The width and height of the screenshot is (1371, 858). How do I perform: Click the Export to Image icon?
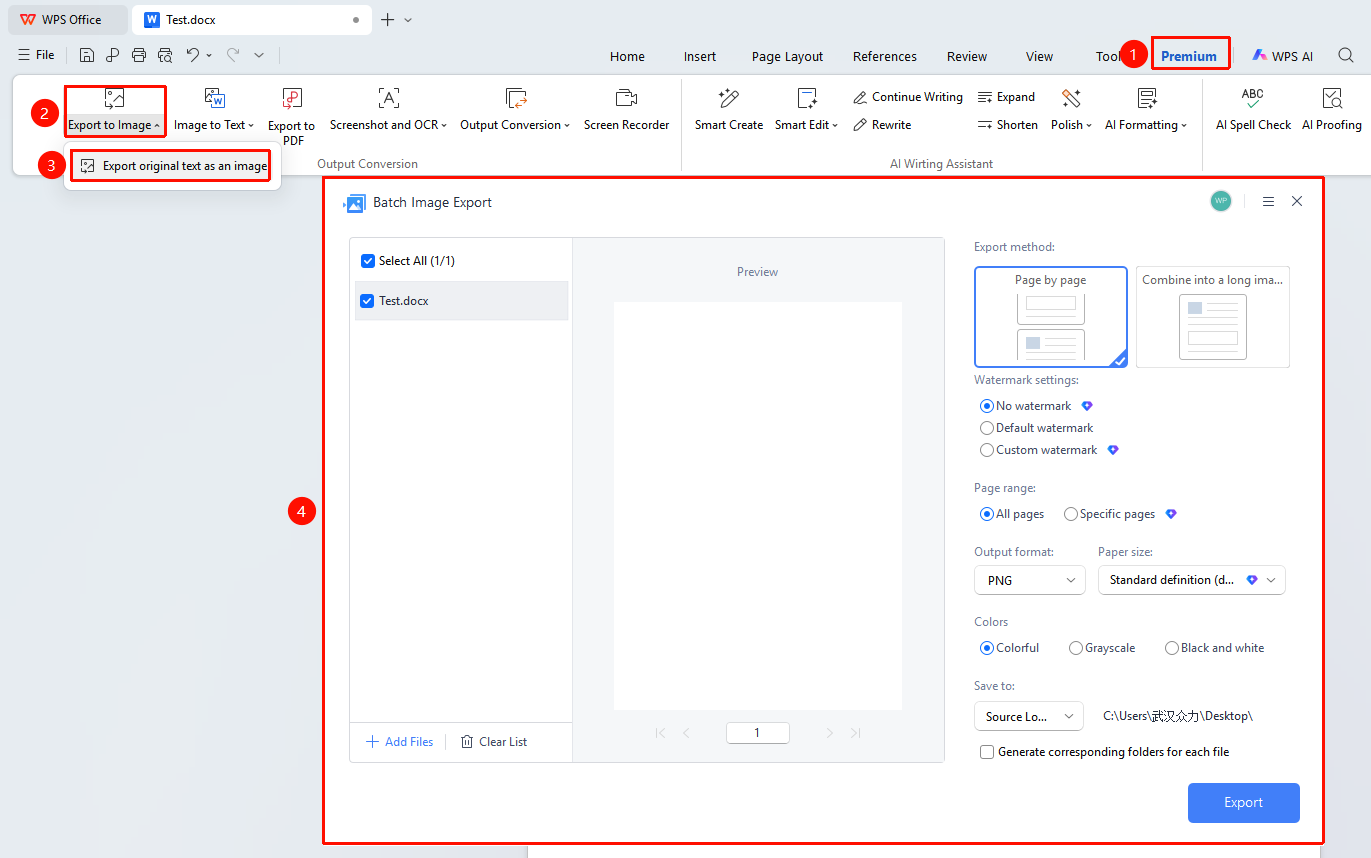[114, 98]
